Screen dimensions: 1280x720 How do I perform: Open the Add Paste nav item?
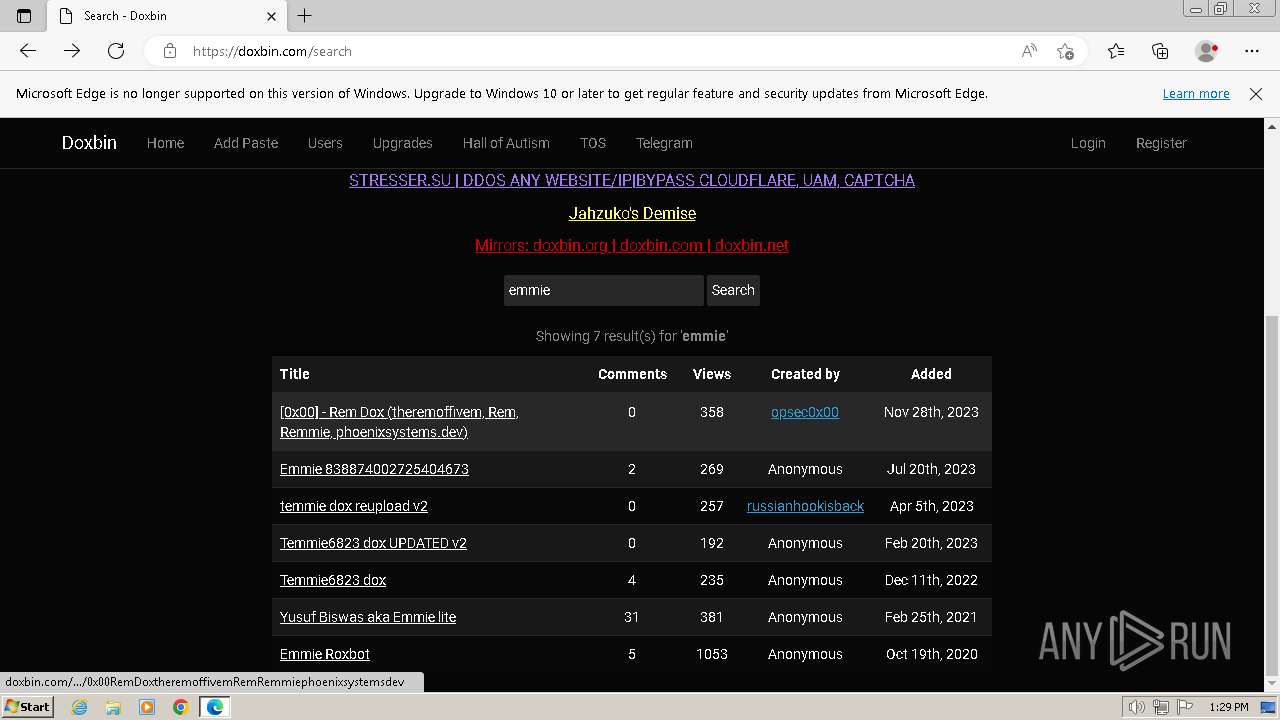(246, 143)
